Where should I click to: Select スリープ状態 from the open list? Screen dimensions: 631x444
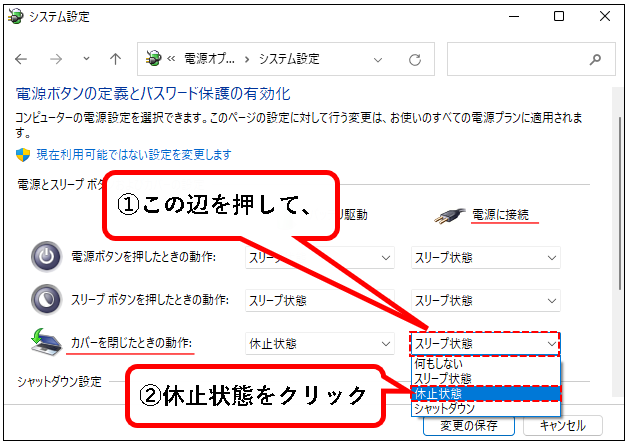486,378
